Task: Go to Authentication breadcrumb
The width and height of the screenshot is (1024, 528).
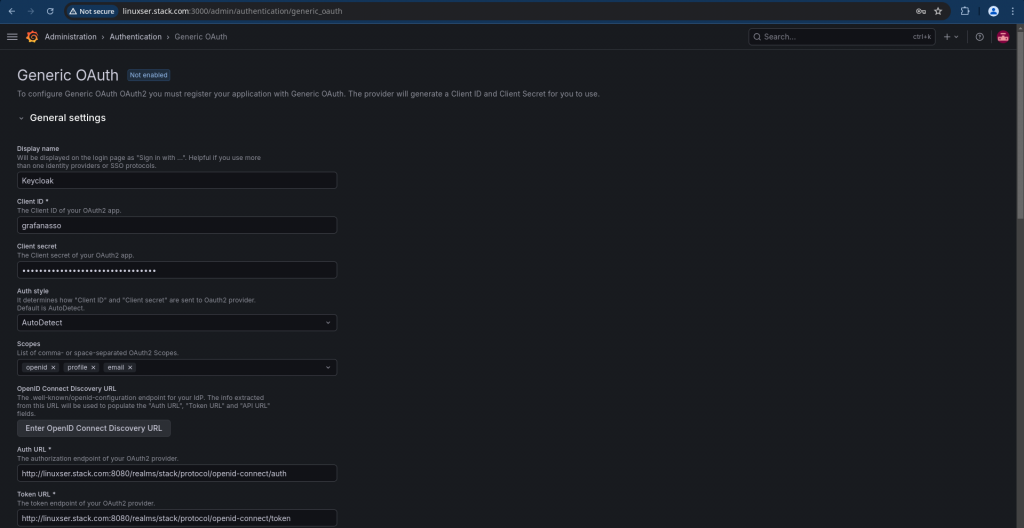Action: (135, 37)
